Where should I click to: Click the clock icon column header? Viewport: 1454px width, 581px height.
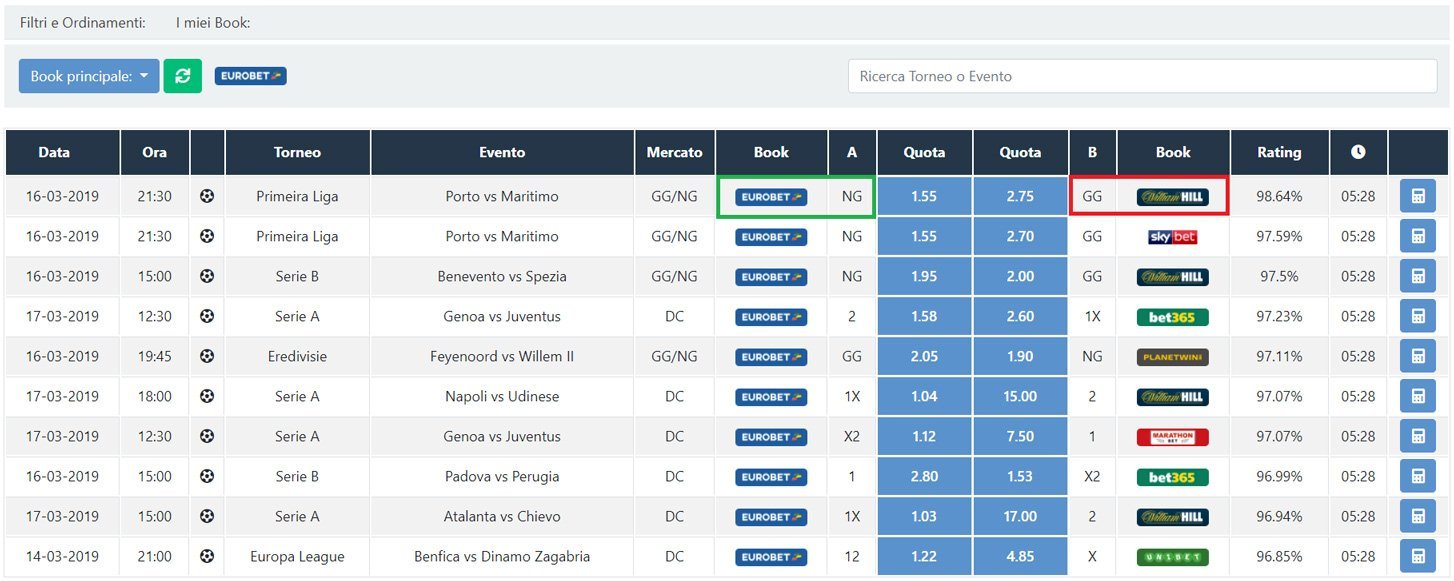click(1358, 152)
